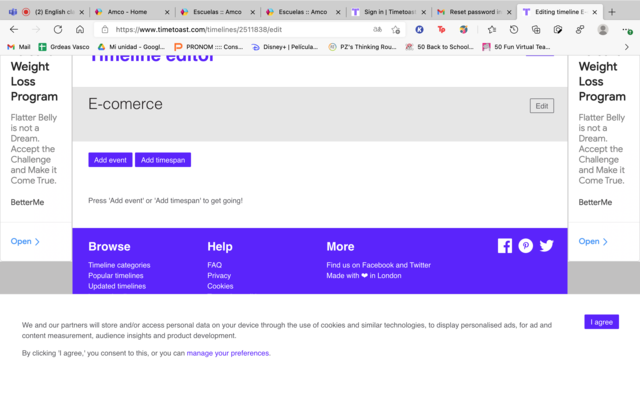Close the Amco - Home tab
Image resolution: width=640 pixels, height=400 pixels.
point(167,12)
